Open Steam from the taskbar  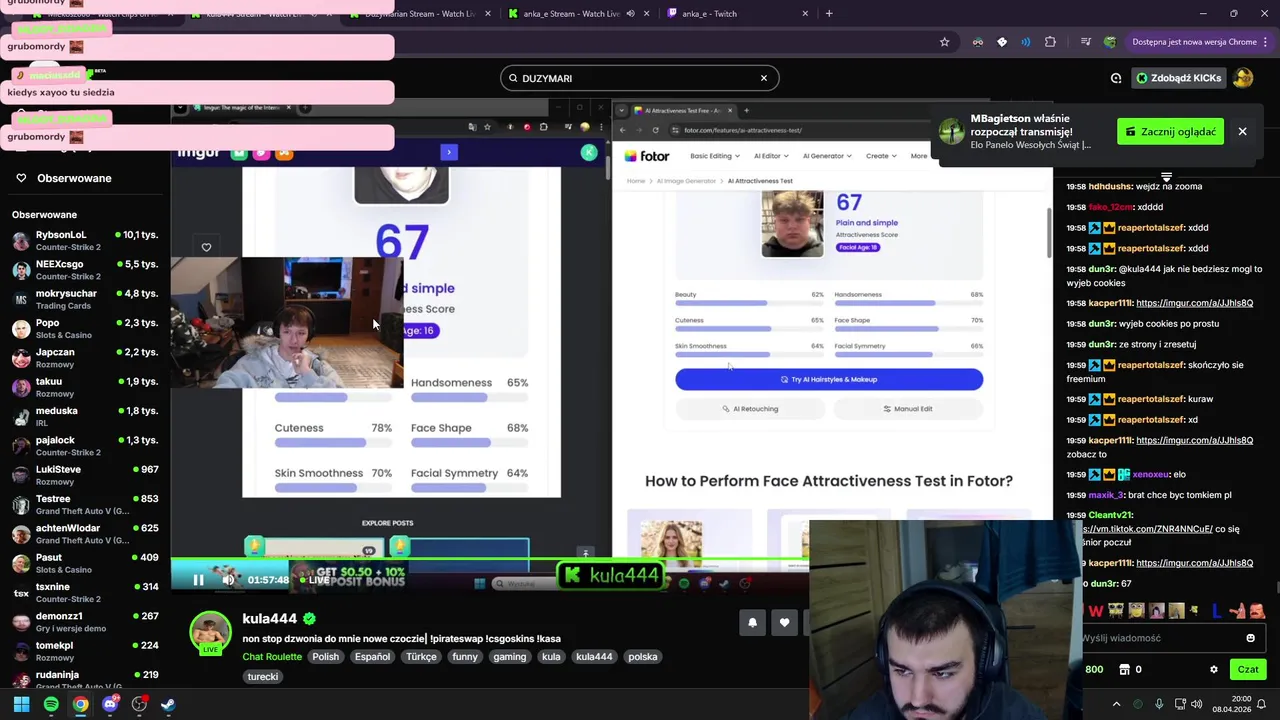tap(168, 704)
